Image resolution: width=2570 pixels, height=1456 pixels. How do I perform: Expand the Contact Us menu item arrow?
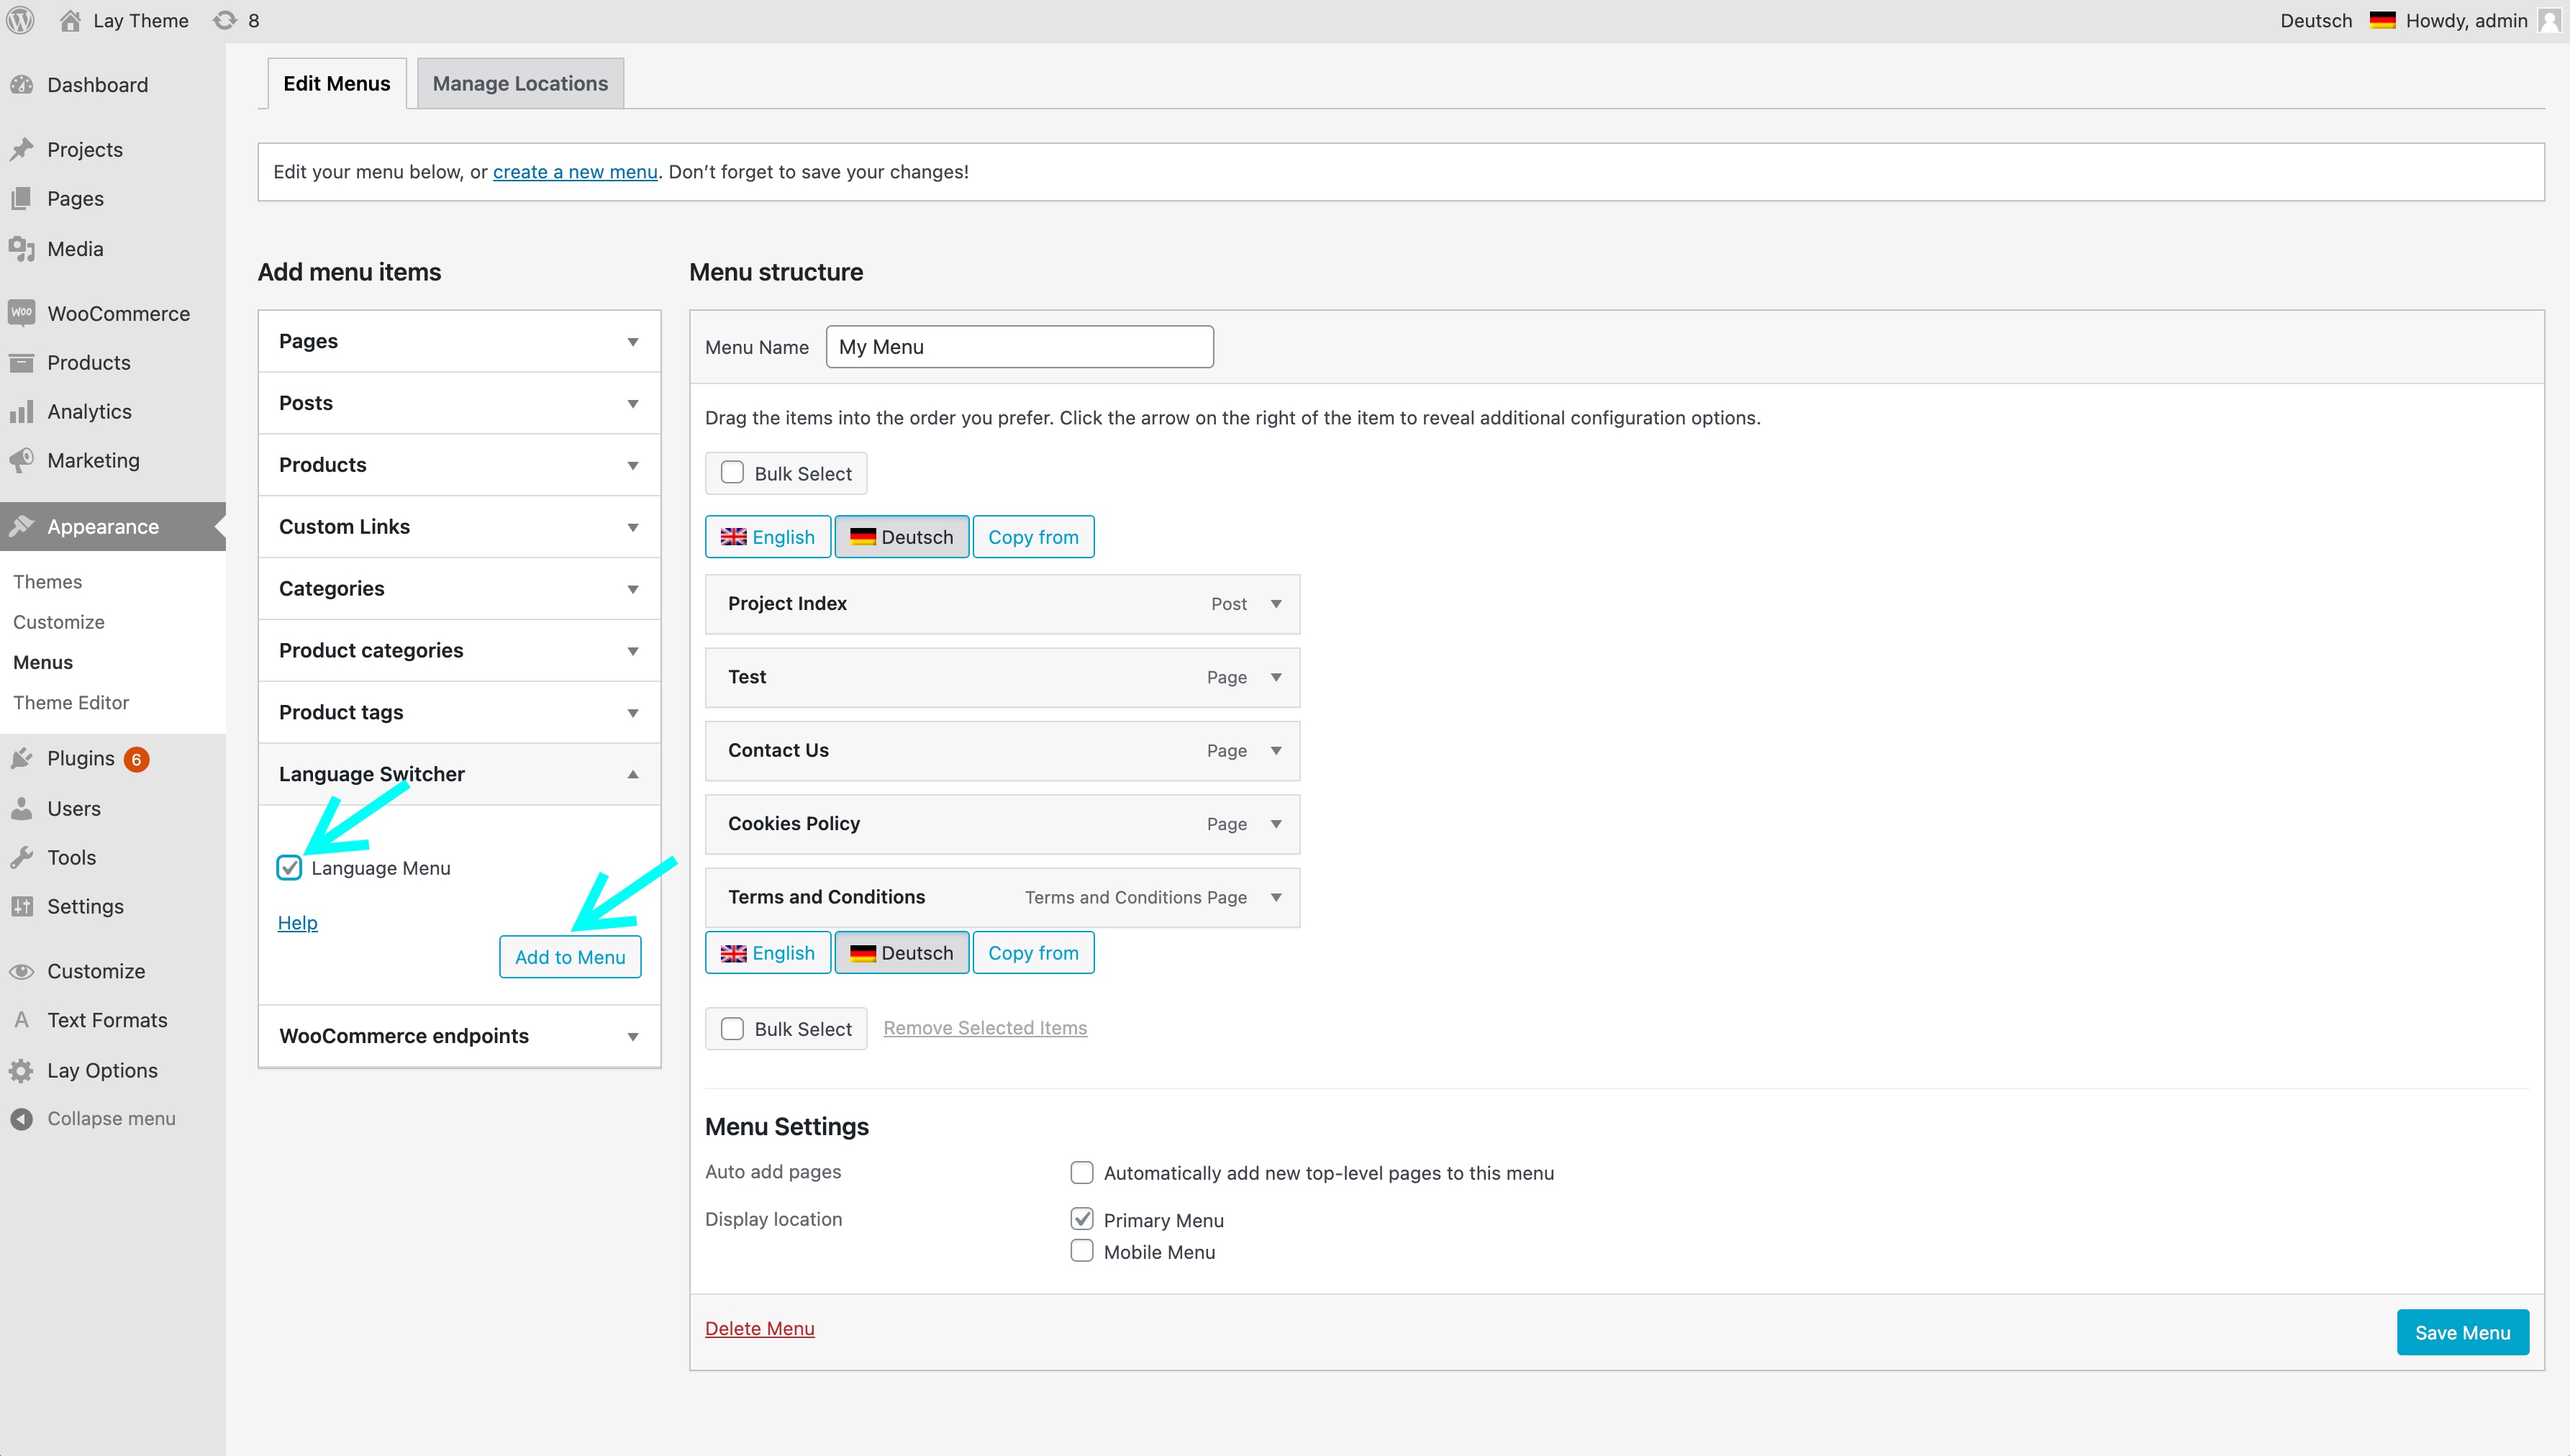(1276, 751)
